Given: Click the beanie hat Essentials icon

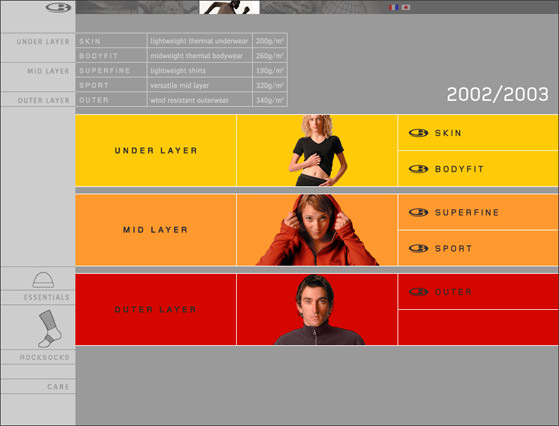Looking at the screenshot, I should [x=43, y=280].
